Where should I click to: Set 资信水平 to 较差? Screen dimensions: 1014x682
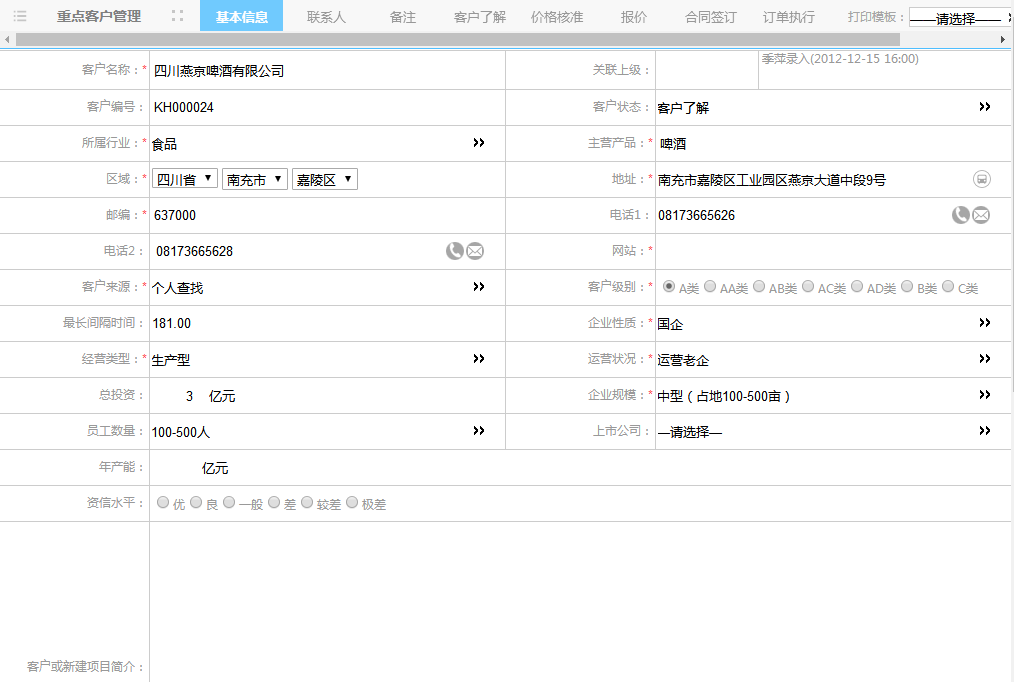(307, 502)
